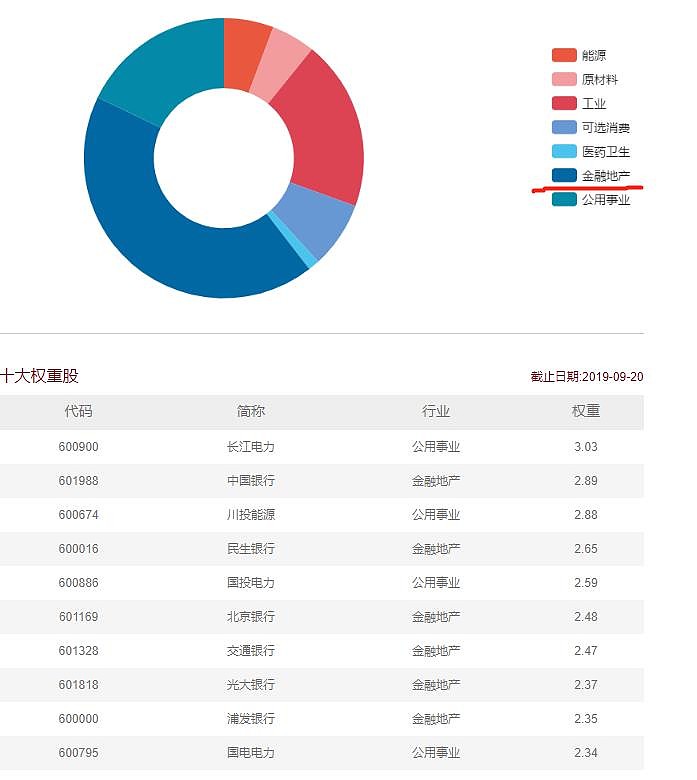Click stock code 601169

(78, 617)
